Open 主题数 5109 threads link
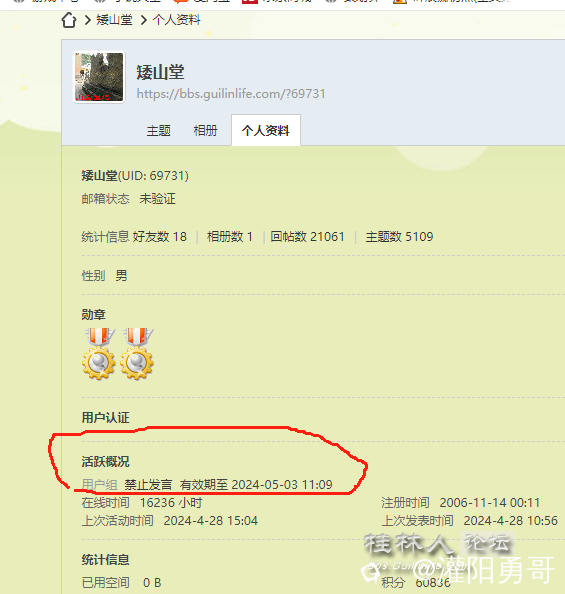565x594 pixels. pos(399,237)
